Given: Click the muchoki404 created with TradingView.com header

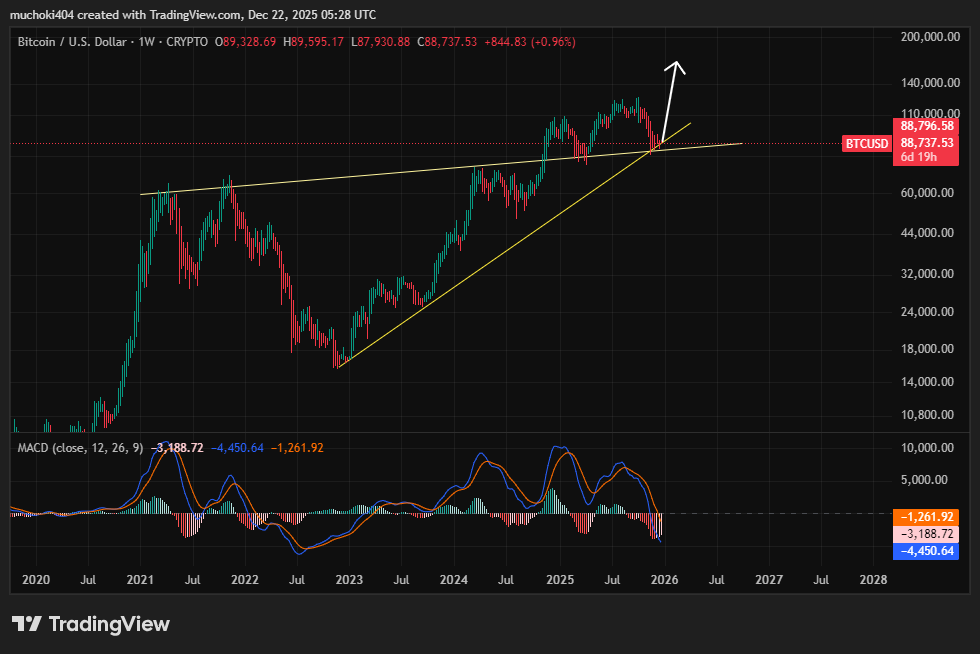Looking at the screenshot, I should tap(192, 15).
